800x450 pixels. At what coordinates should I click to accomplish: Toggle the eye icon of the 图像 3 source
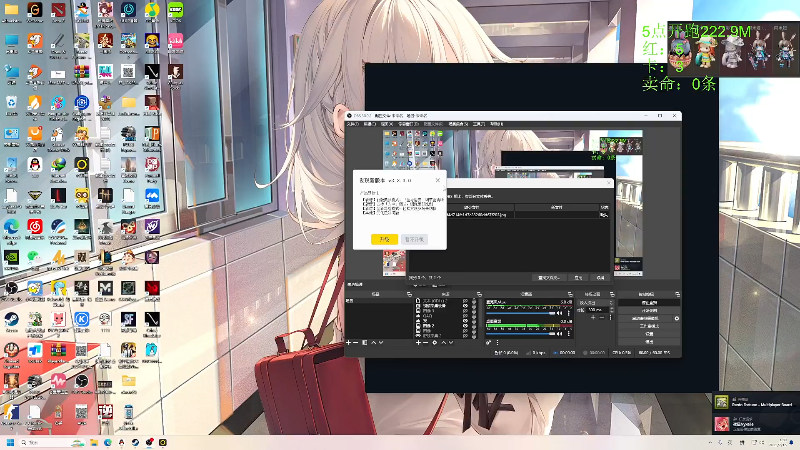point(465,311)
